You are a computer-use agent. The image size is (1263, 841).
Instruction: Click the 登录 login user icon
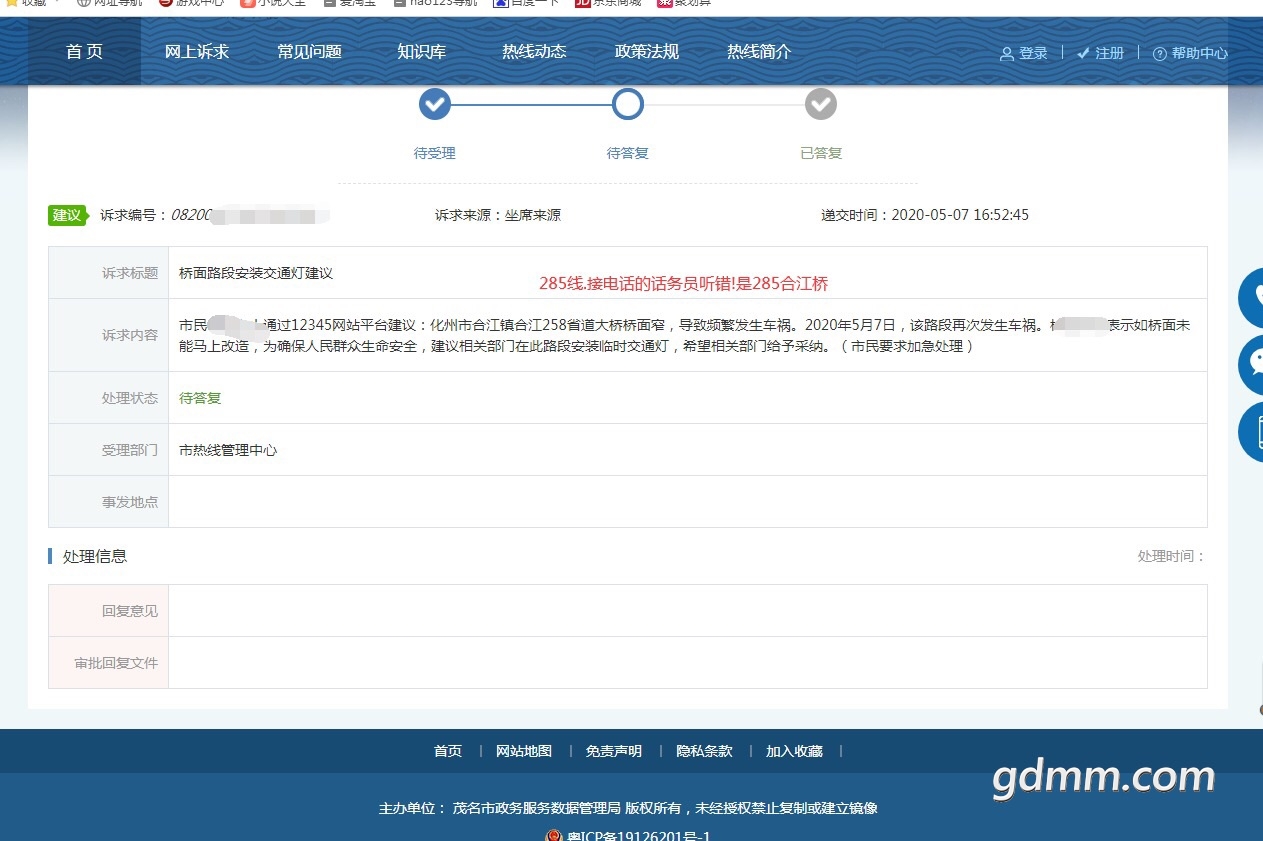(1007, 54)
